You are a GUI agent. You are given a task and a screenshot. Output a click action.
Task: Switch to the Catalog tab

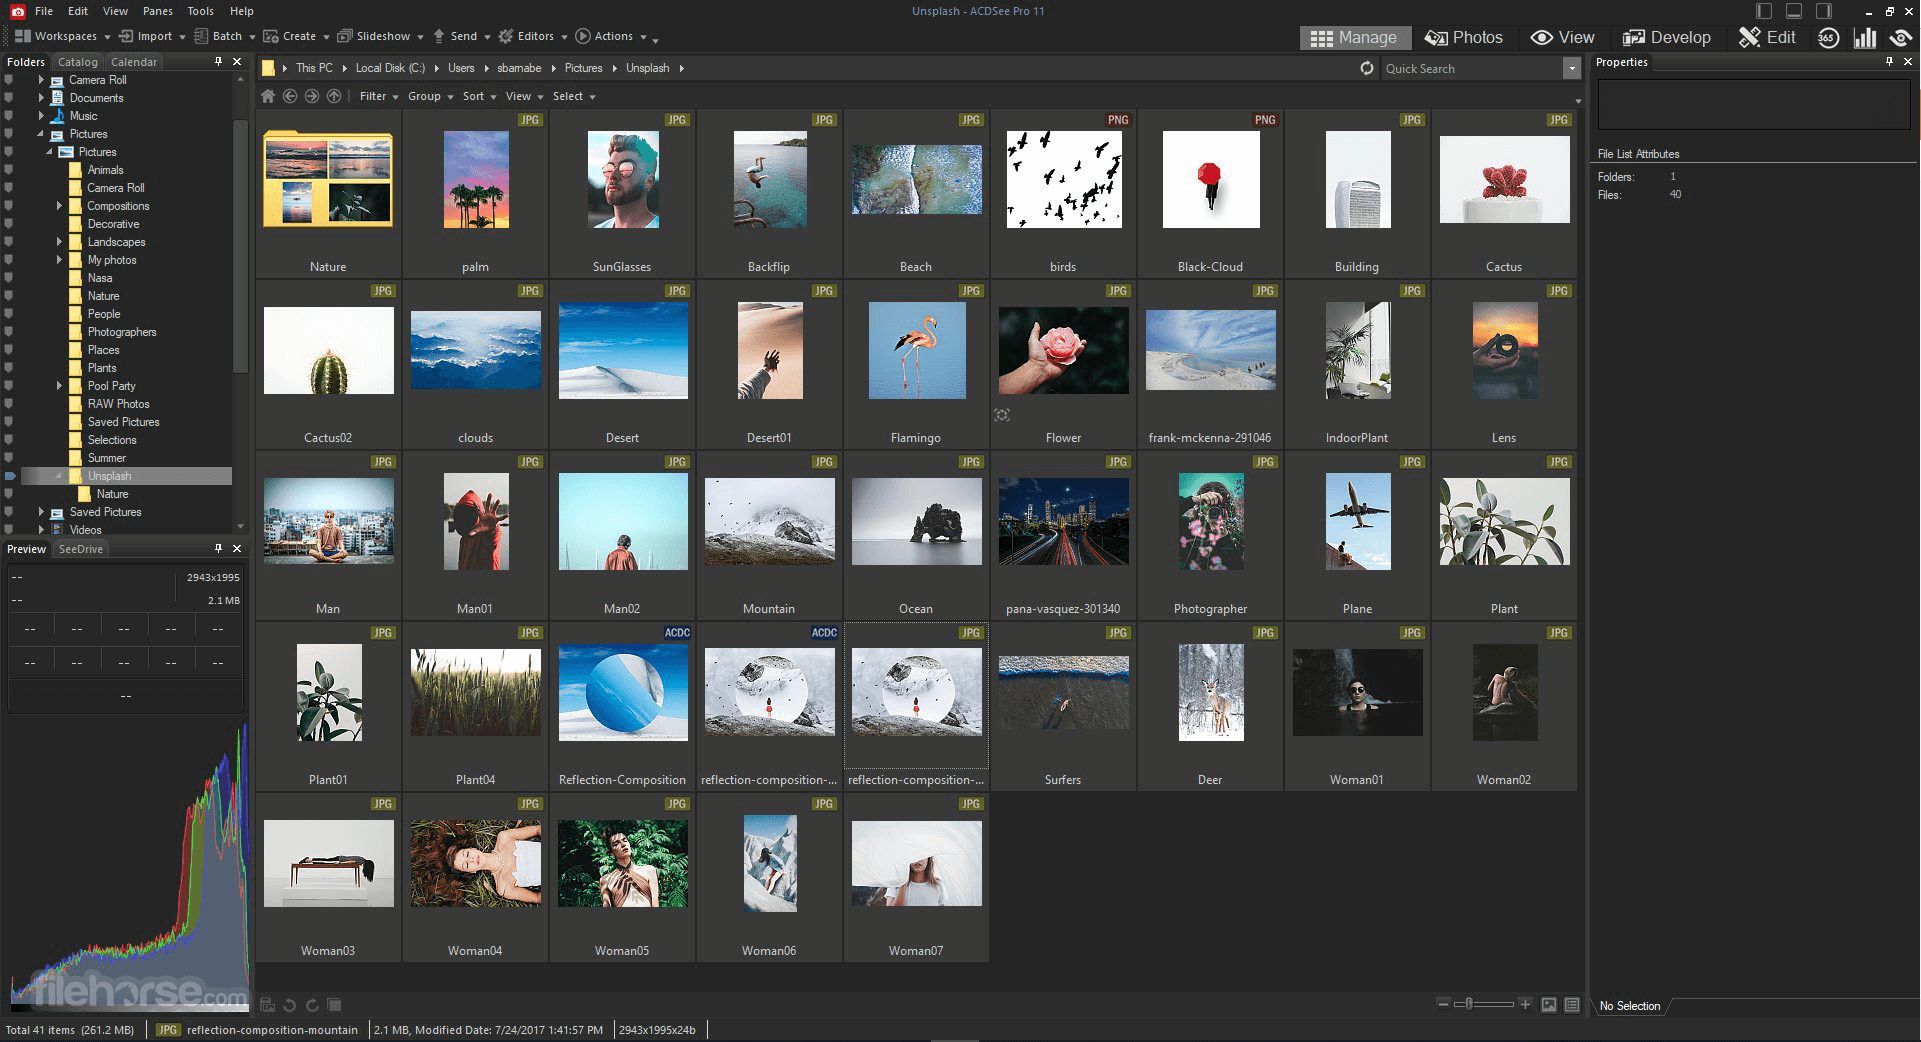[x=77, y=61]
